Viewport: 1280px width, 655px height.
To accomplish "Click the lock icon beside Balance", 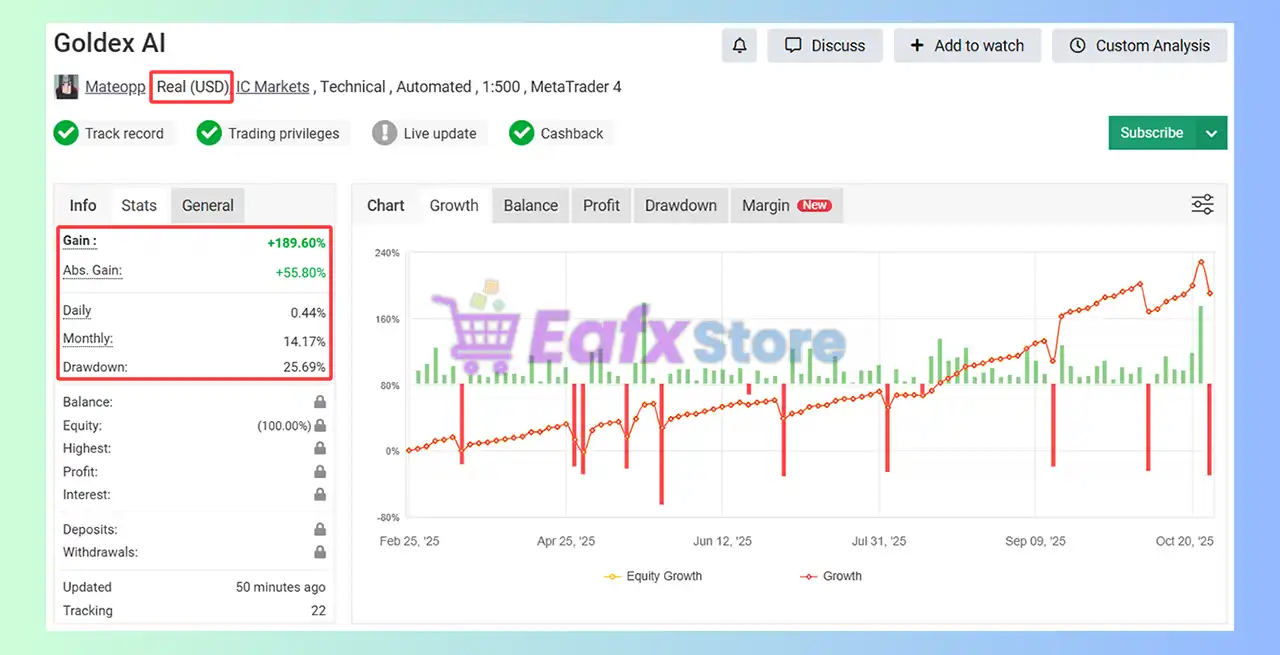I will [x=320, y=401].
